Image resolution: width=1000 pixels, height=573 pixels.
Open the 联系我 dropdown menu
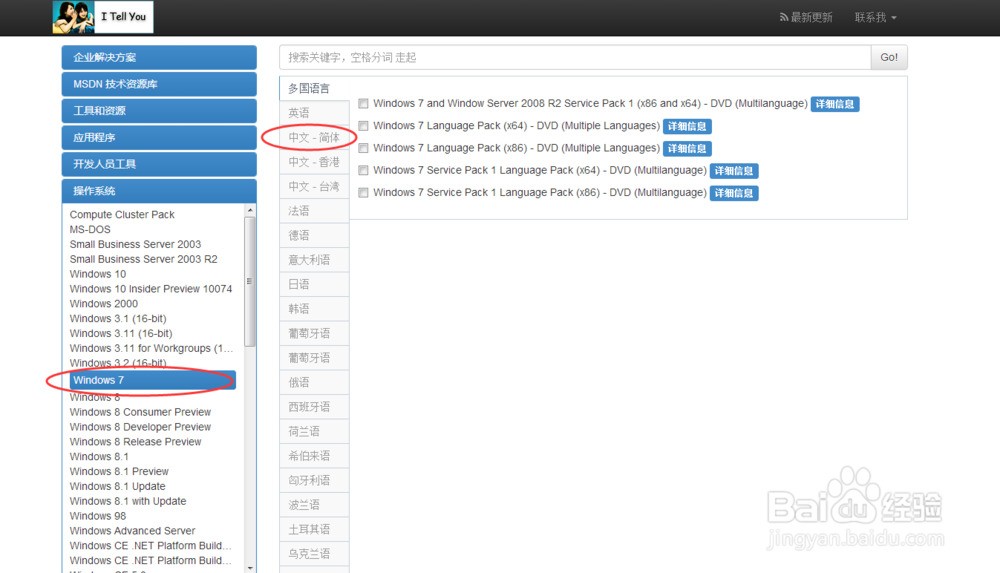tap(875, 18)
